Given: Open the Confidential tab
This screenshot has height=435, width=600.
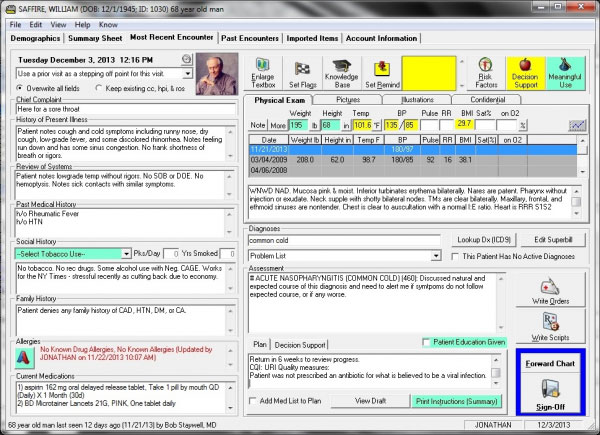Looking at the screenshot, I should point(488,100).
